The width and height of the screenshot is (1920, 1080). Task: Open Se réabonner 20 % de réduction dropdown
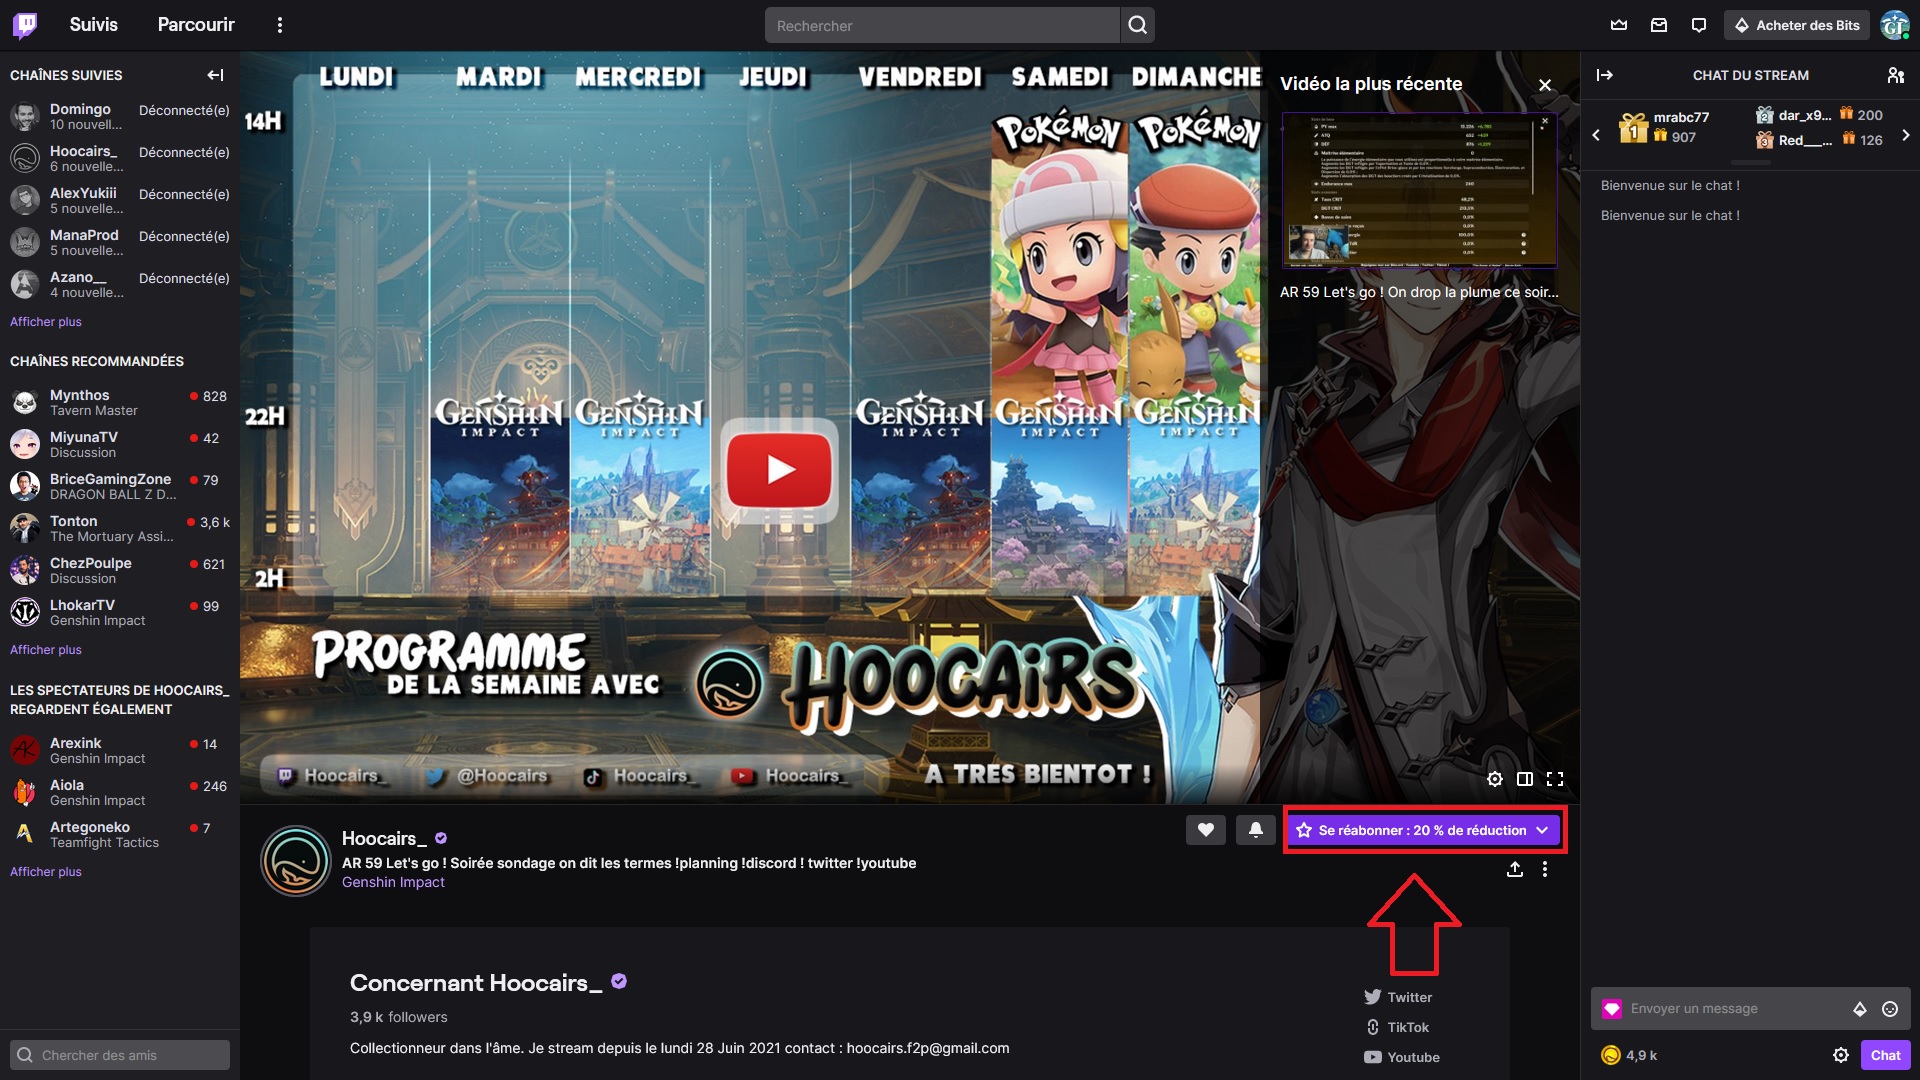pos(1424,830)
